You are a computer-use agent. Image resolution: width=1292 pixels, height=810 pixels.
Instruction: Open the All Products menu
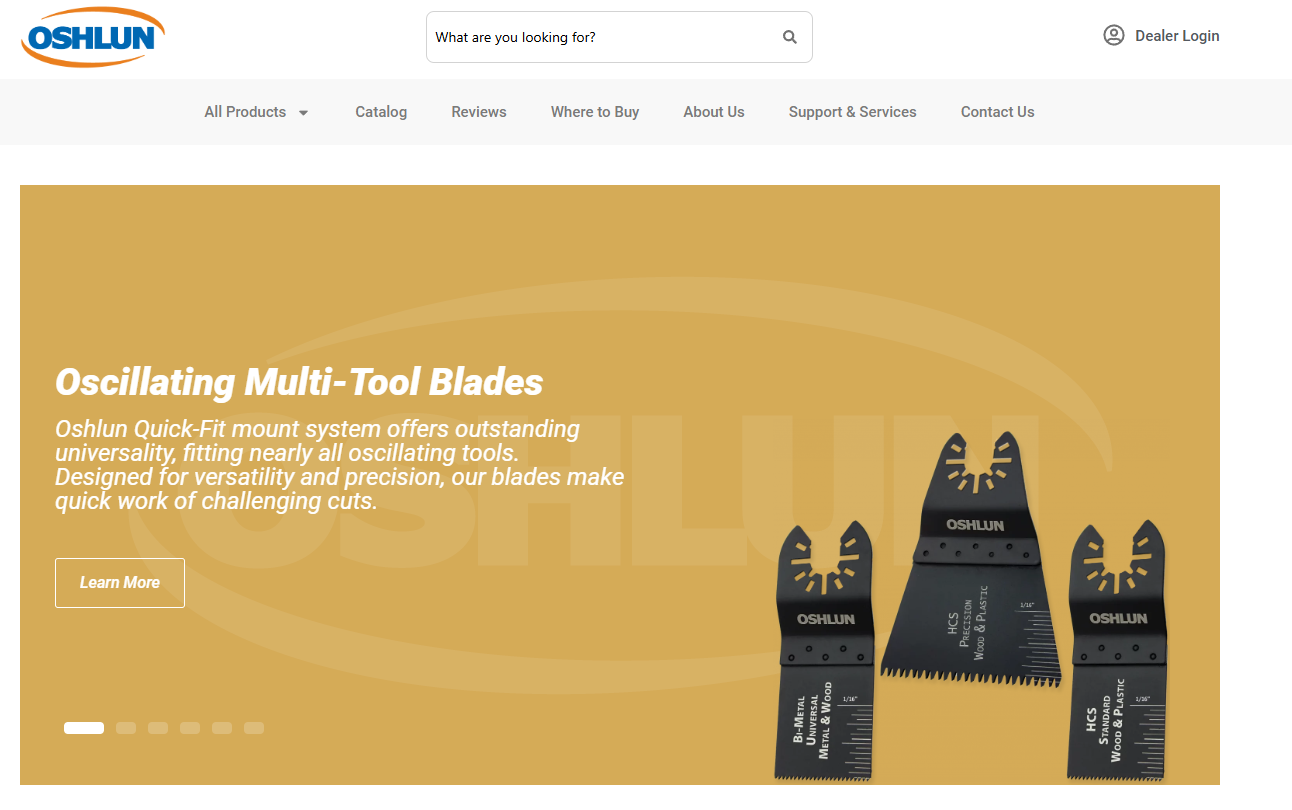pyautogui.click(x=245, y=112)
